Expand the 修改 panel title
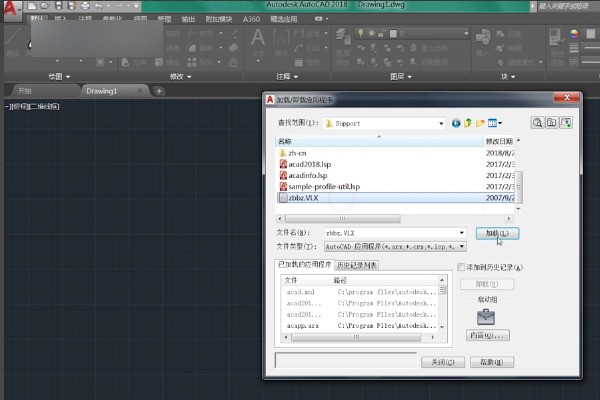 point(180,77)
